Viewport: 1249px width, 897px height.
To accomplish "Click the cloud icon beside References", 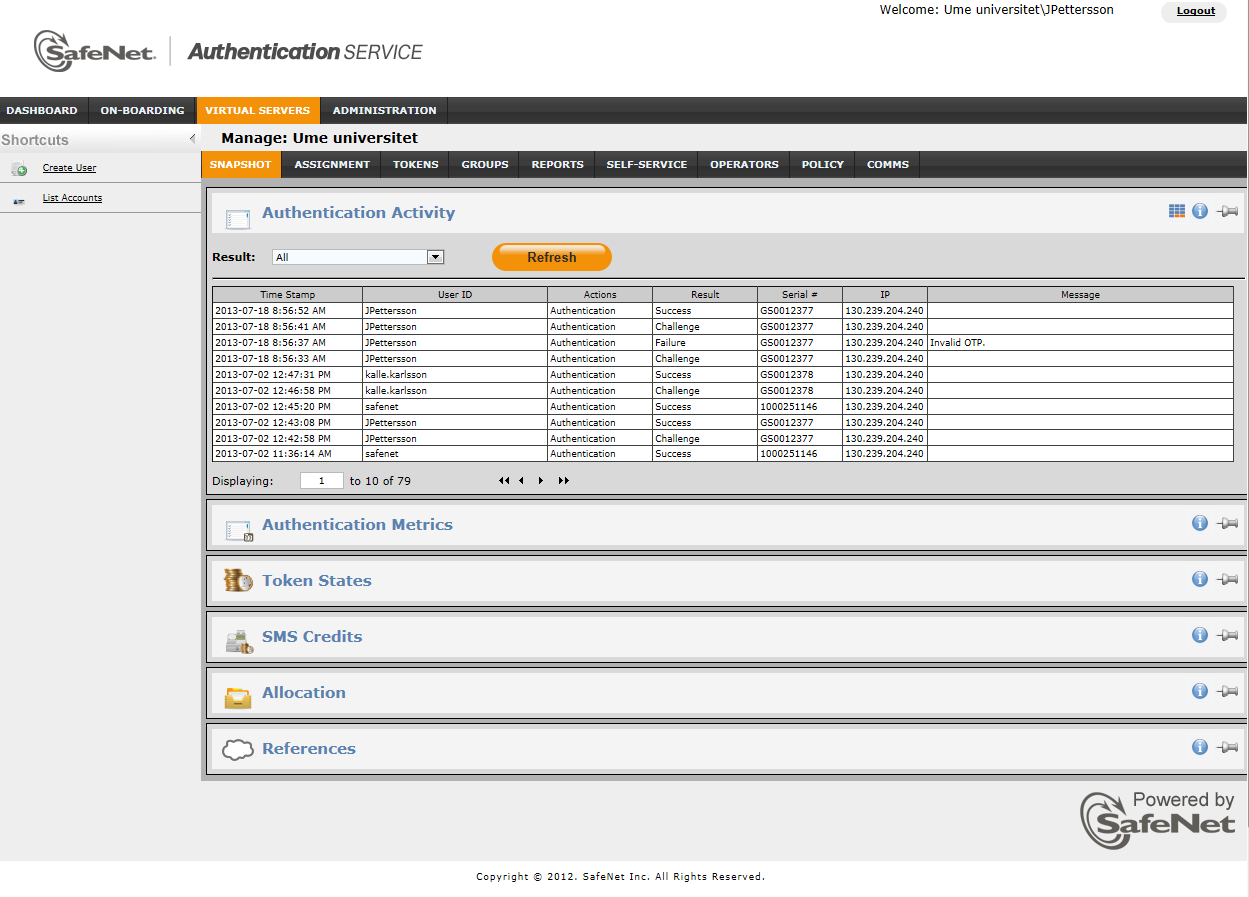I will [x=238, y=750].
